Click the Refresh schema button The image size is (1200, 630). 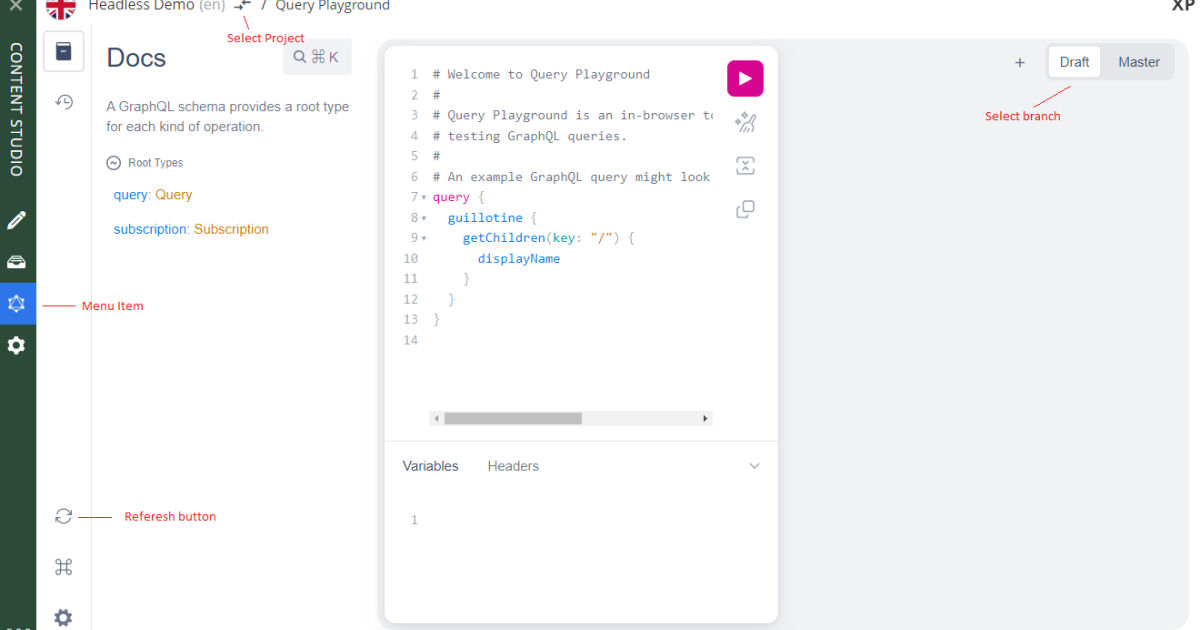(63, 516)
